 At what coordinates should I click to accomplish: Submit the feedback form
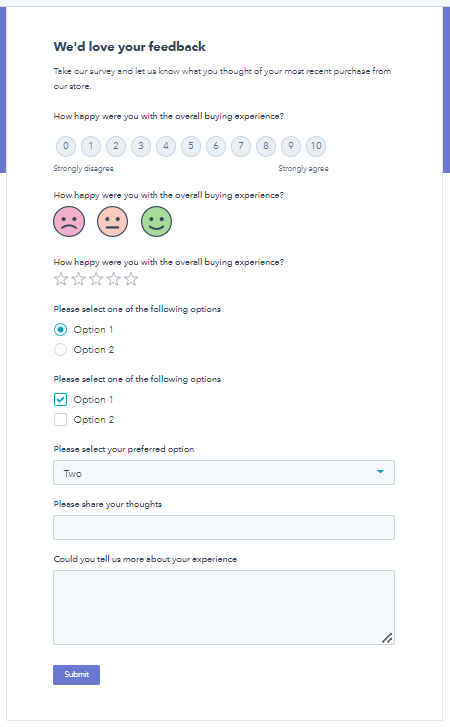click(76, 675)
